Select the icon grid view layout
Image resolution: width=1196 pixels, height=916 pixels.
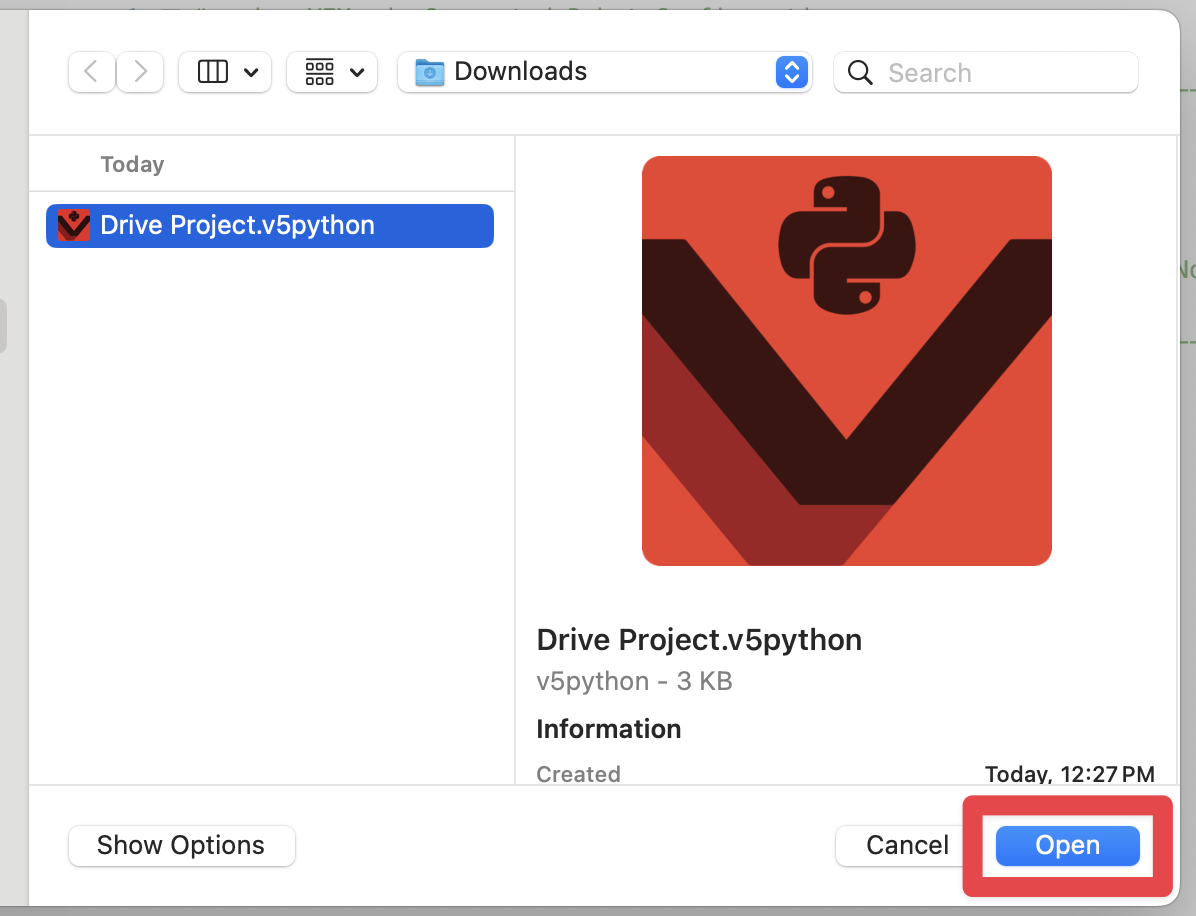[x=320, y=71]
